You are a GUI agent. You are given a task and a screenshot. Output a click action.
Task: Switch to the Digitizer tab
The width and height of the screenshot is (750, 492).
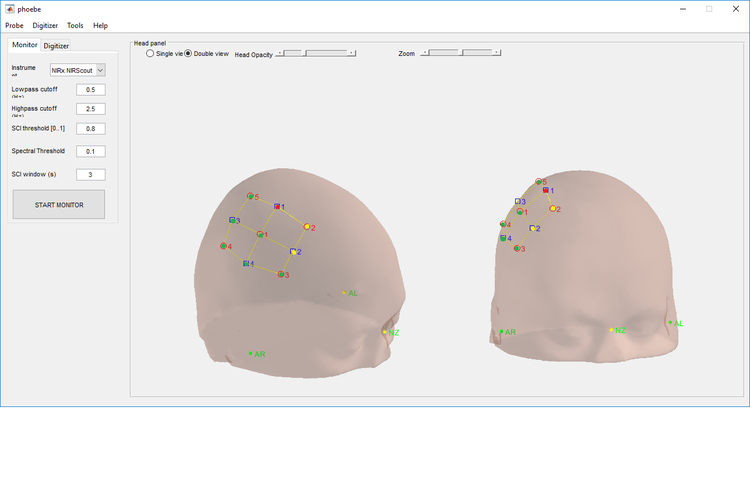pyautogui.click(x=56, y=46)
